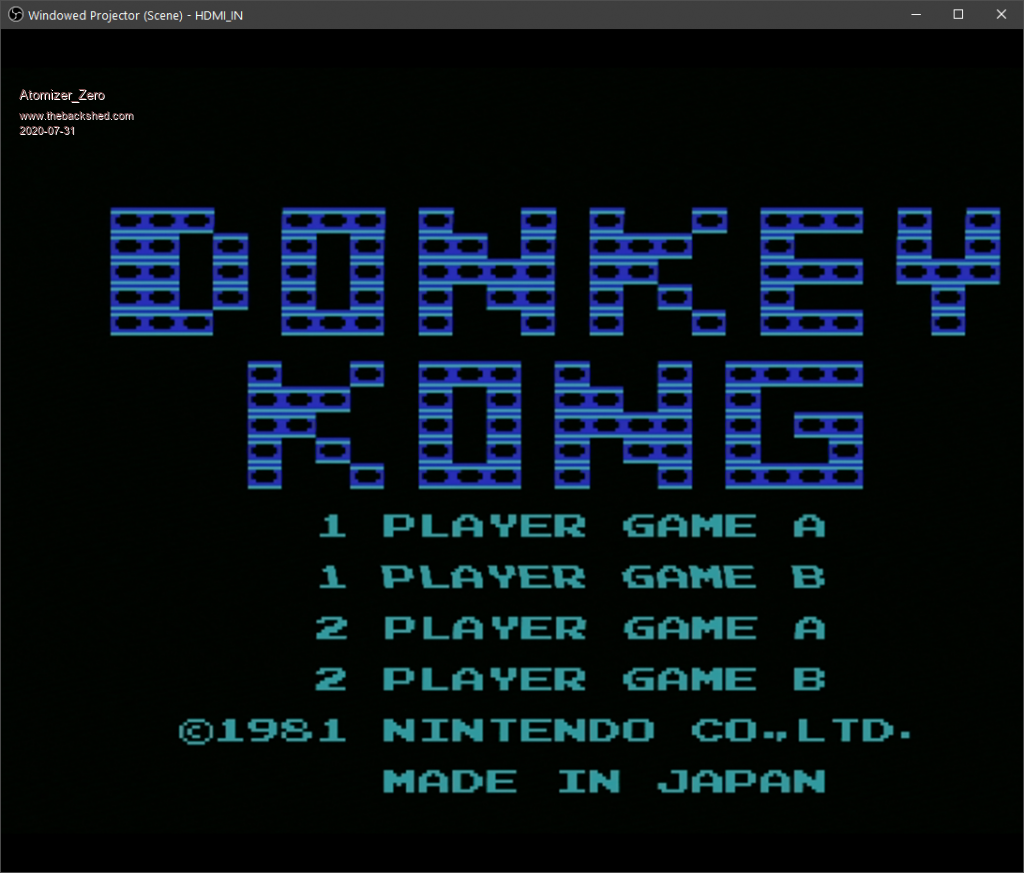Viewport: 1024px width, 873px height.
Task: Click the "Windowed Projector (Scene) - HDMI_IN" title text
Action: (x=135, y=15)
